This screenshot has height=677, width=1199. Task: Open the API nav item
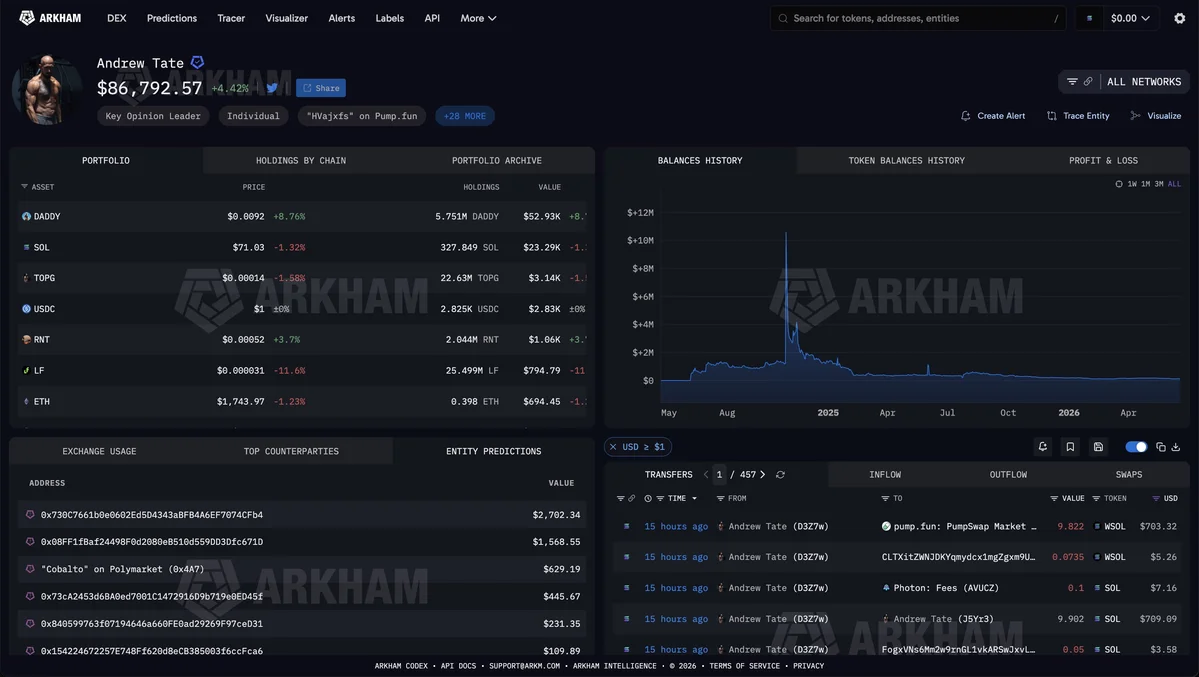pos(432,18)
